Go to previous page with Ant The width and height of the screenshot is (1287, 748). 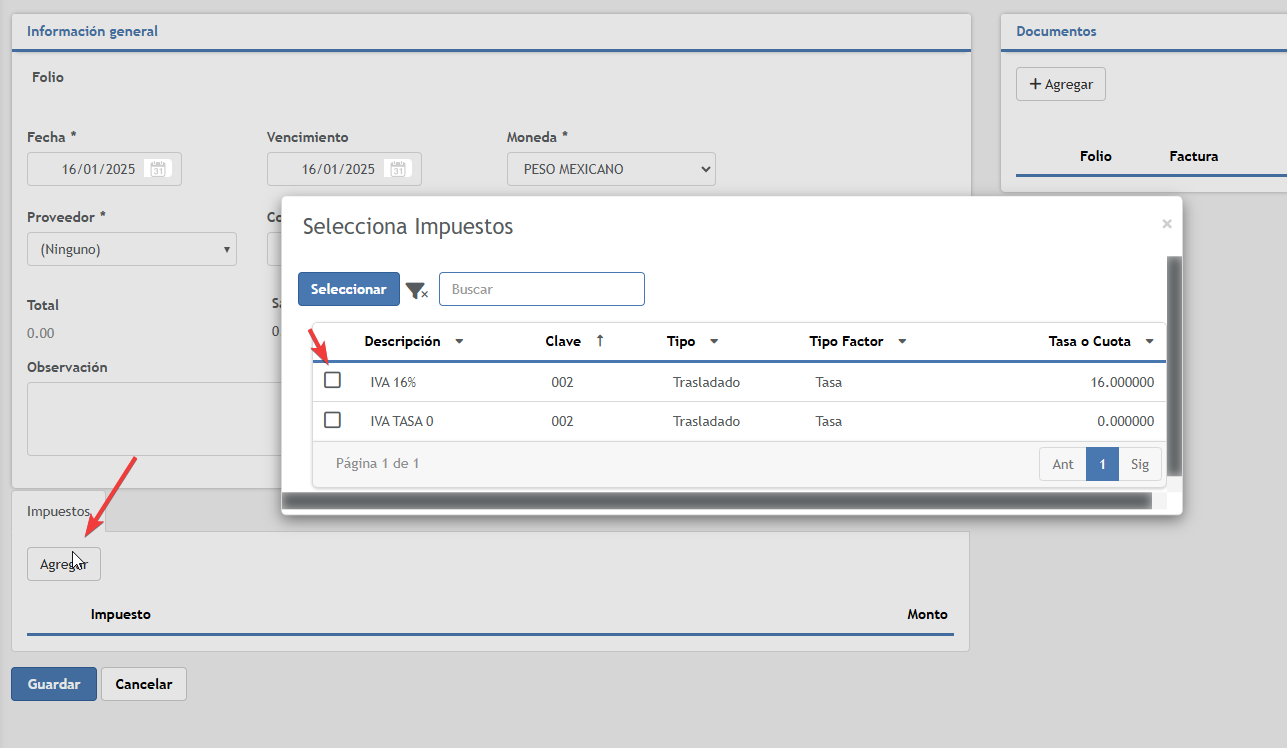1063,464
